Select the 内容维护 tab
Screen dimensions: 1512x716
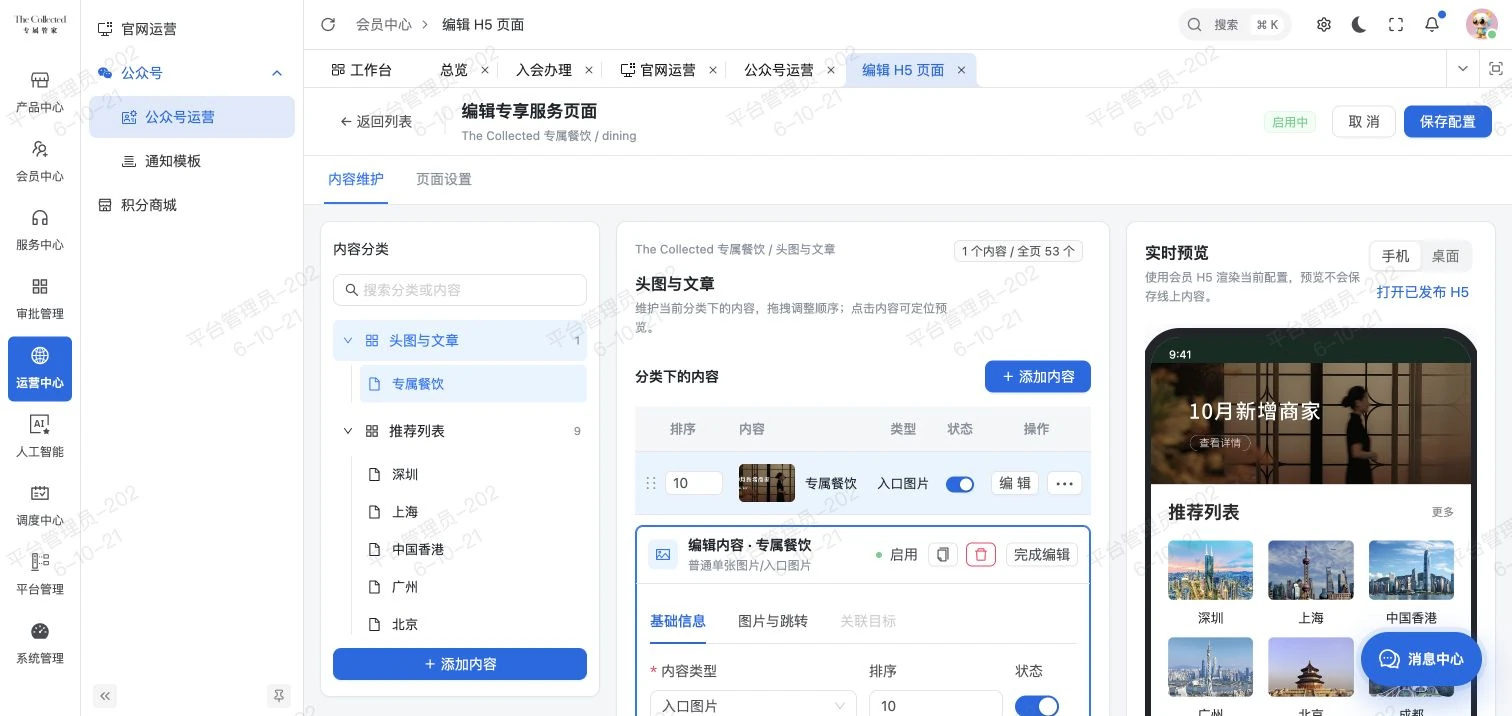coord(356,179)
